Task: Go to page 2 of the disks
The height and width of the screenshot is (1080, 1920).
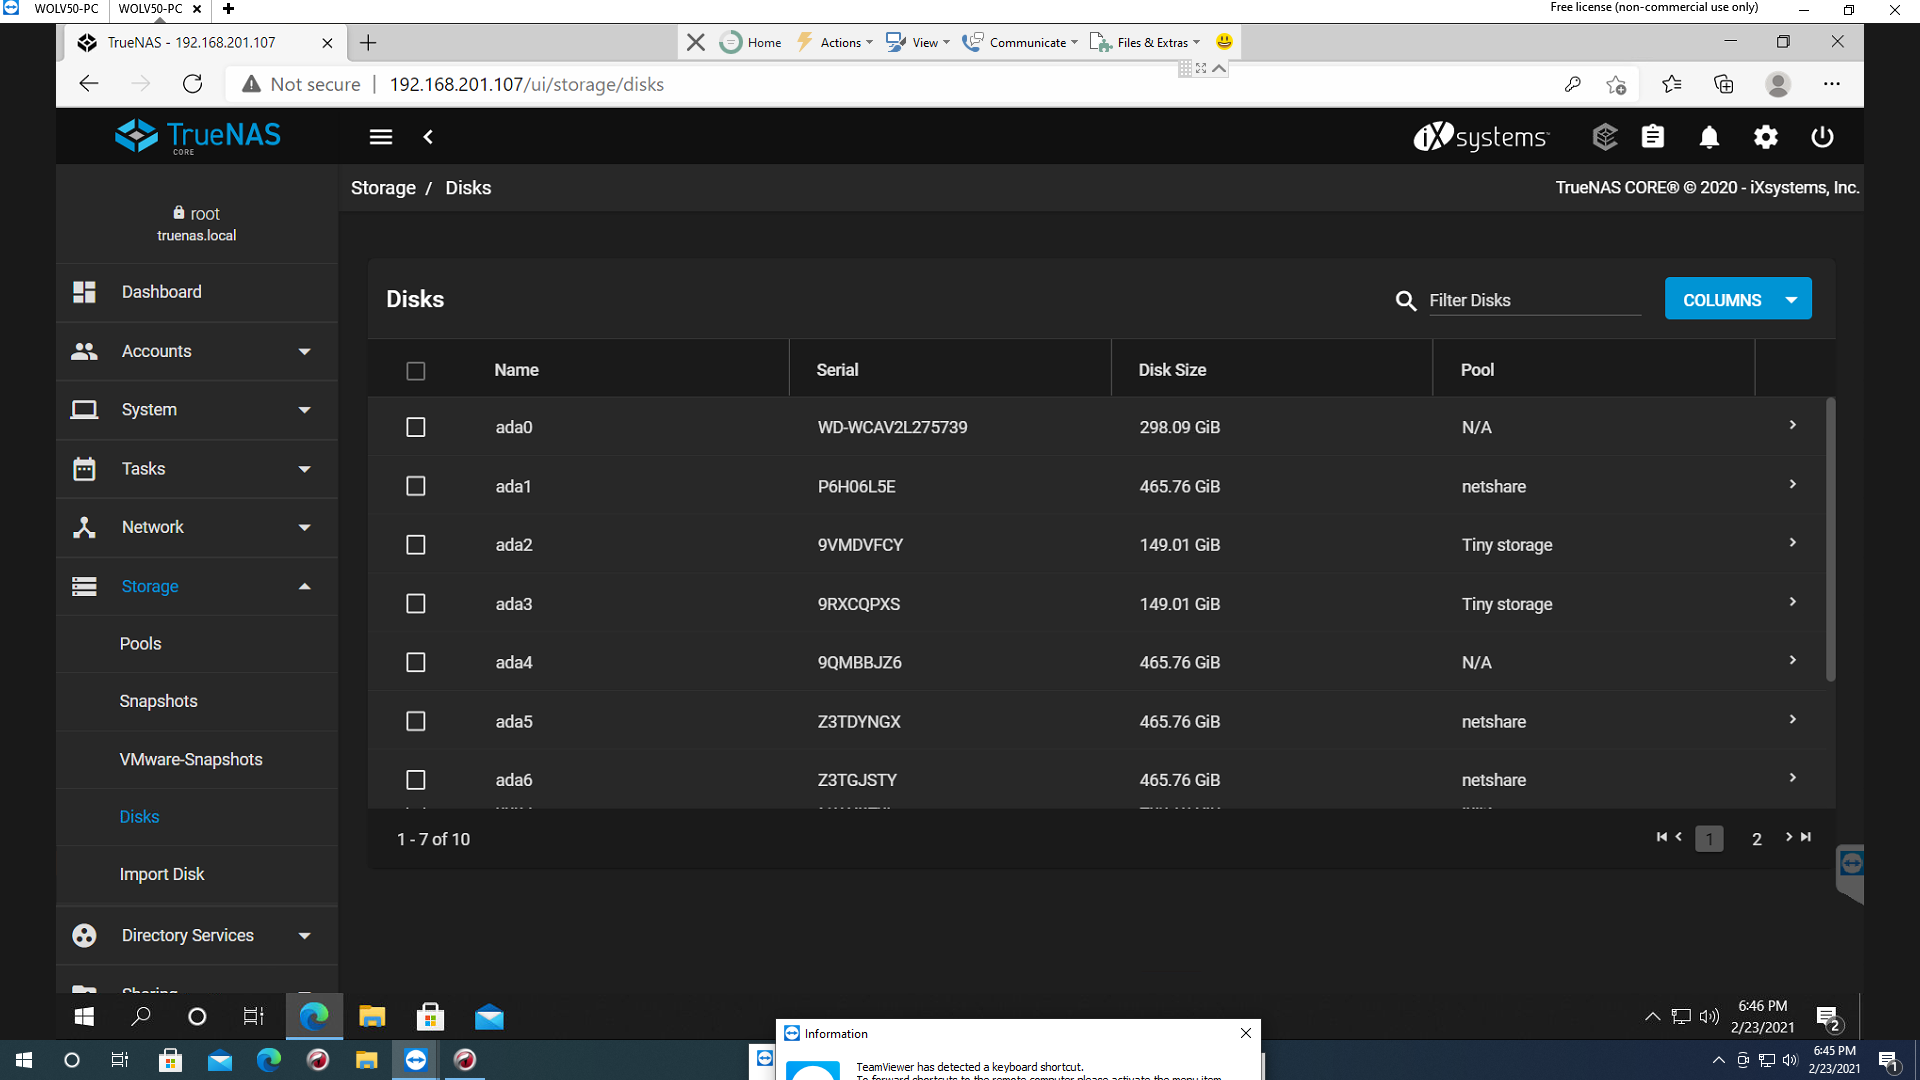Action: pos(1756,839)
